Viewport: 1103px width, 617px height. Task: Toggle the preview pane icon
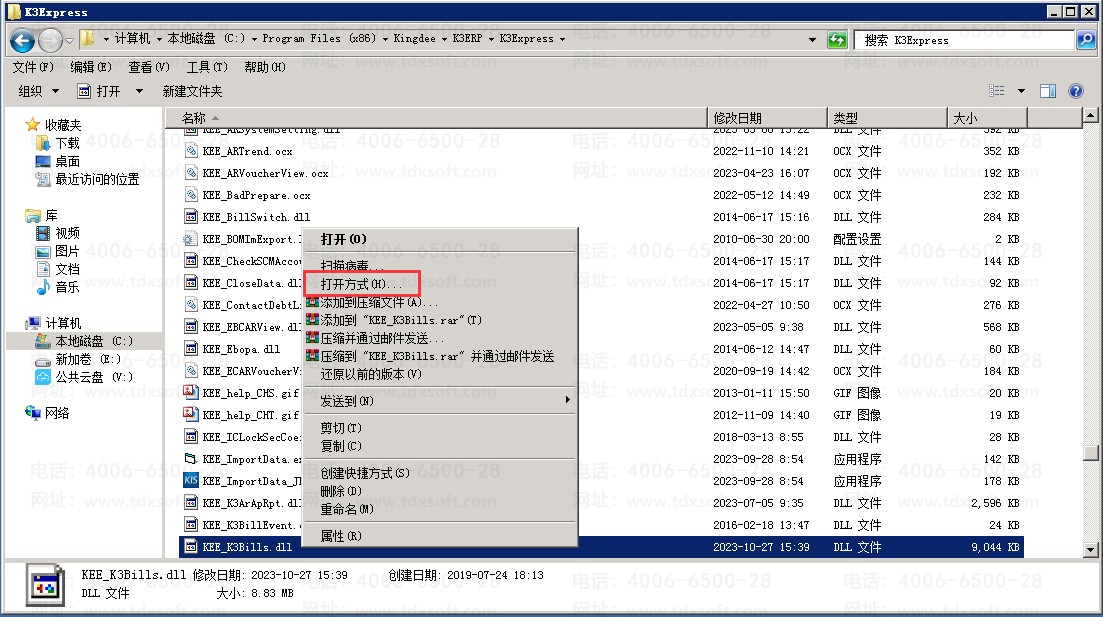tap(1047, 91)
